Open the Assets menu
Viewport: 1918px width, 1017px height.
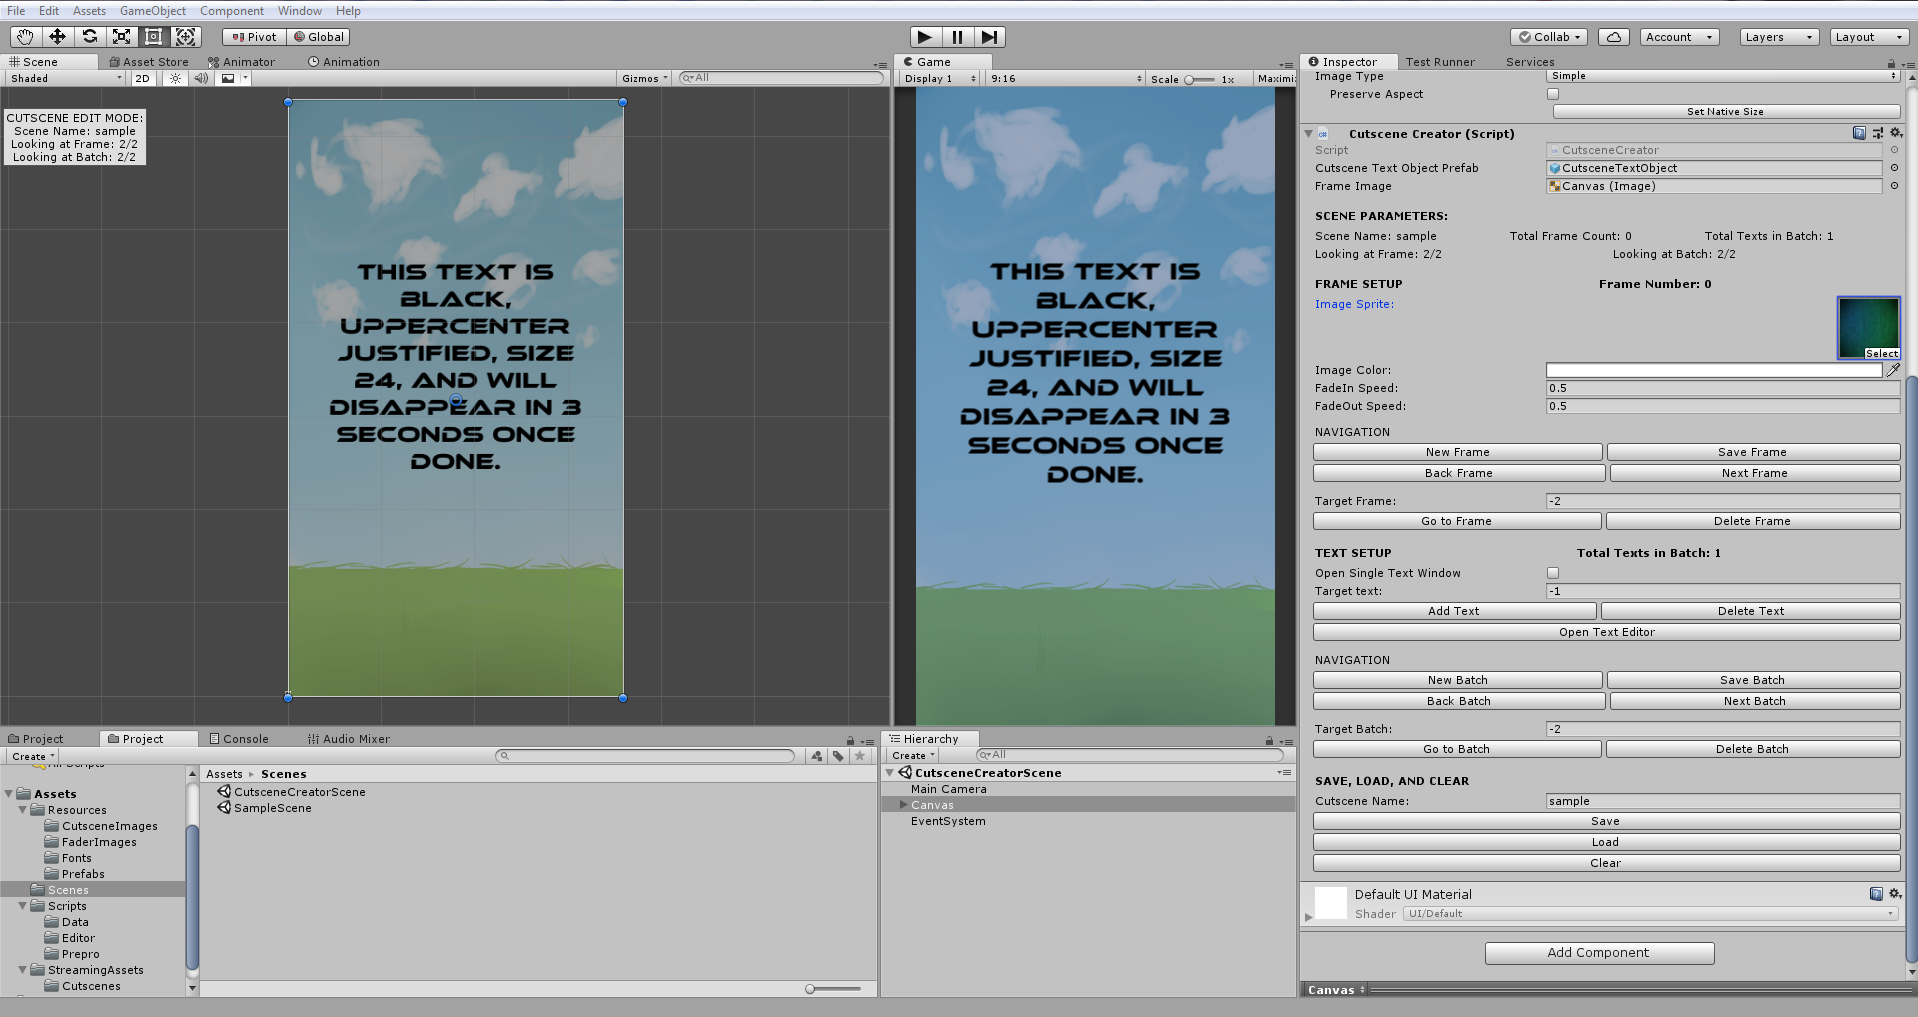click(x=89, y=11)
